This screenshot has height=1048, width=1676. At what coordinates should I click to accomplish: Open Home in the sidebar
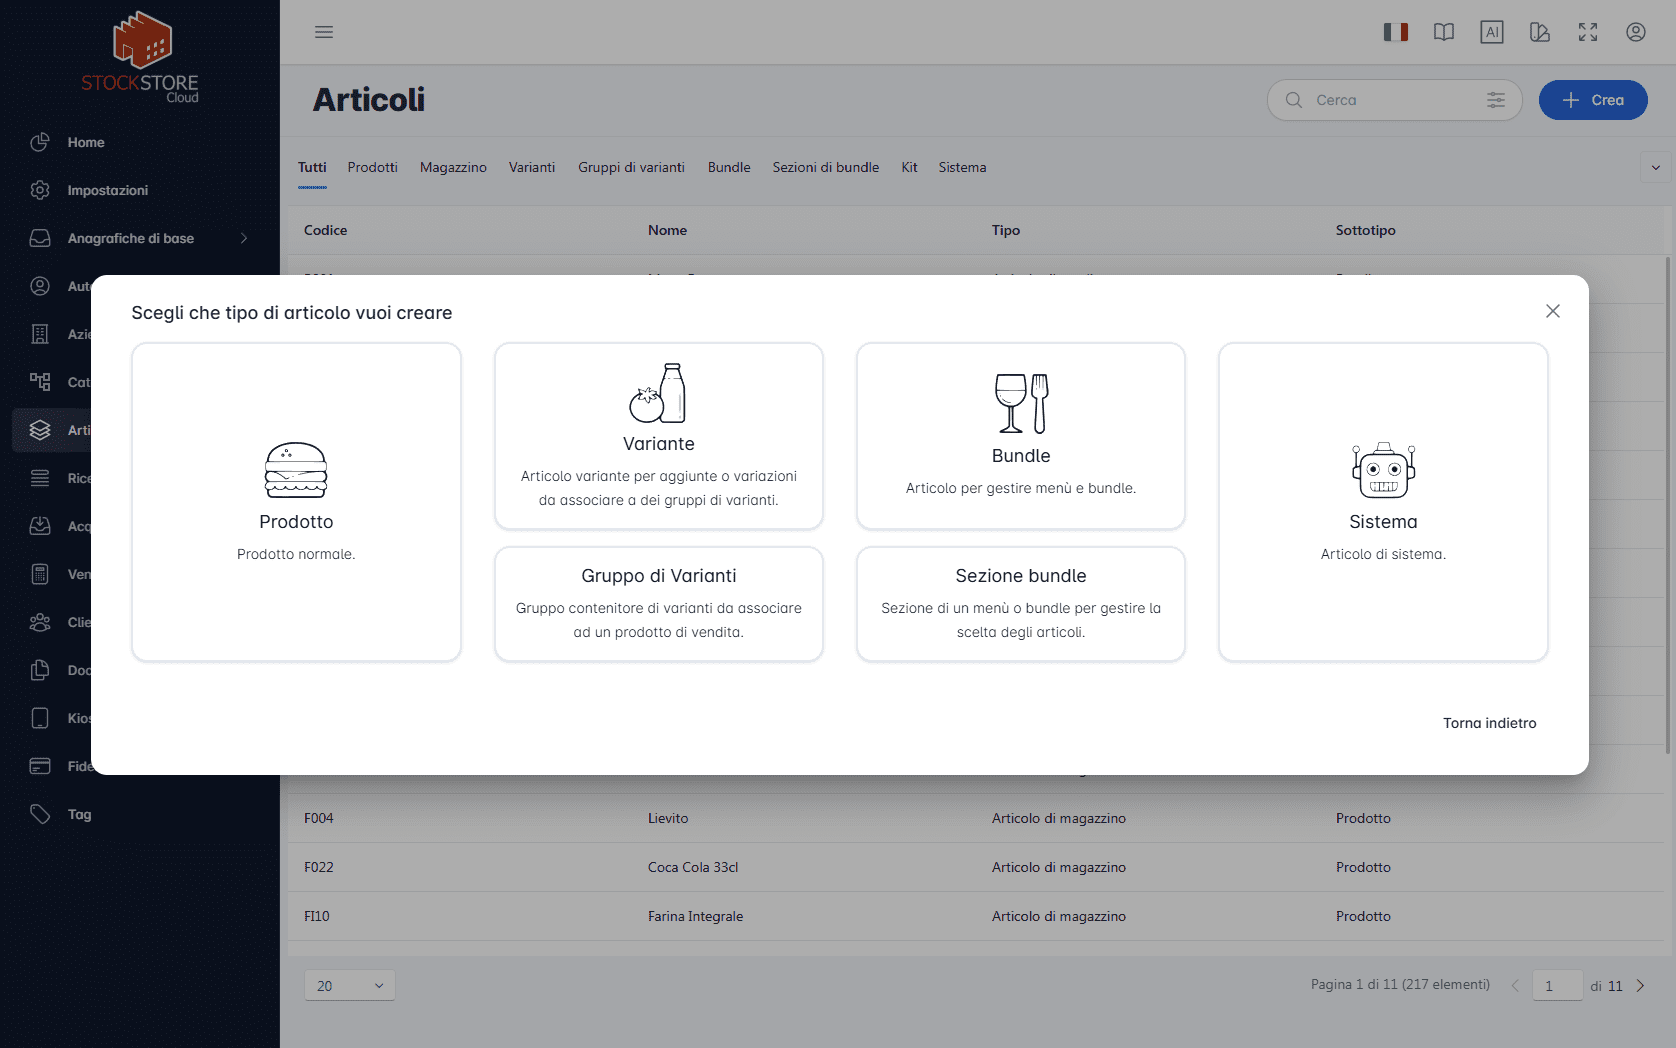pos(86,142)
